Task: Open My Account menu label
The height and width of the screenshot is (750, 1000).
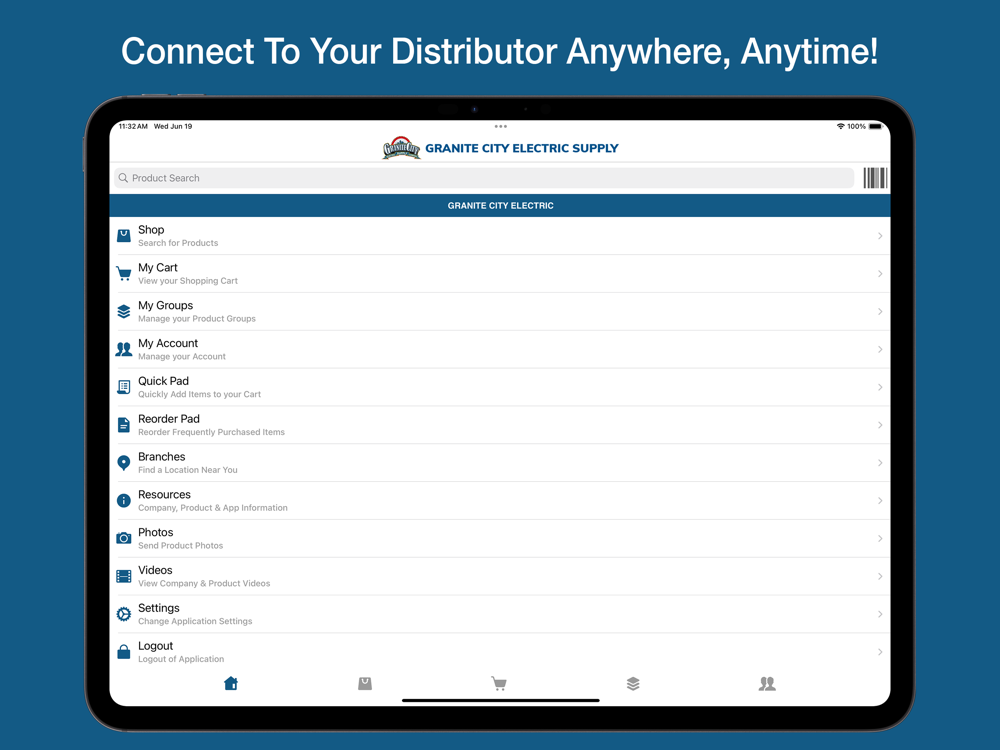Action: tap(168, 343)
